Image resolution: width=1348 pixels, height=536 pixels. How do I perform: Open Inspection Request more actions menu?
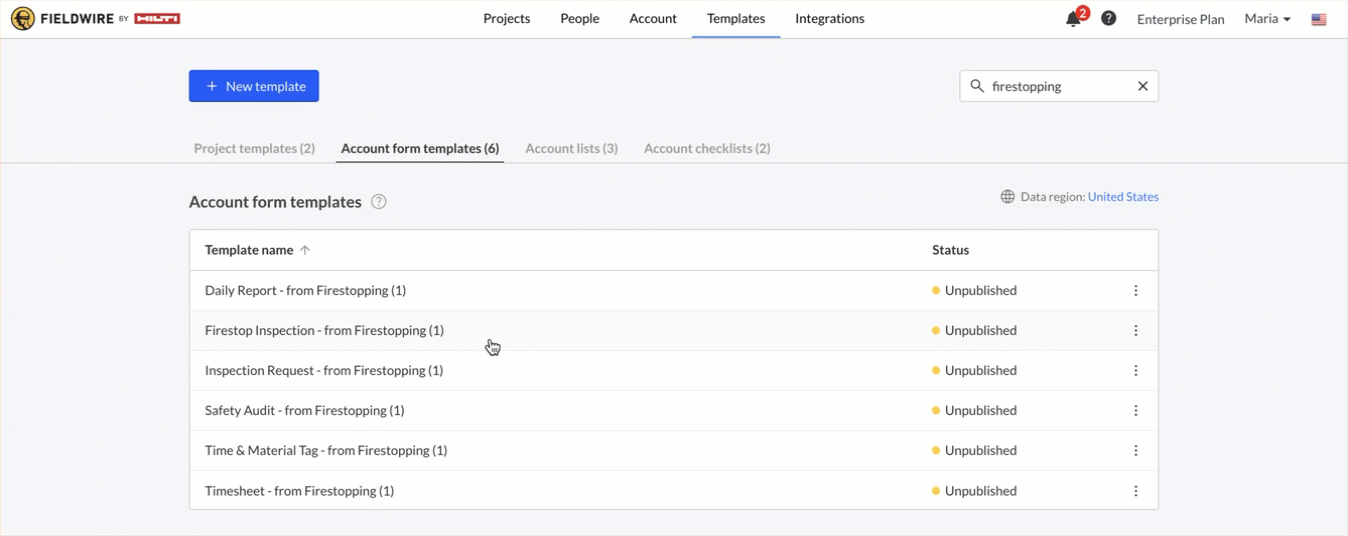click(x=1135, y=371)
